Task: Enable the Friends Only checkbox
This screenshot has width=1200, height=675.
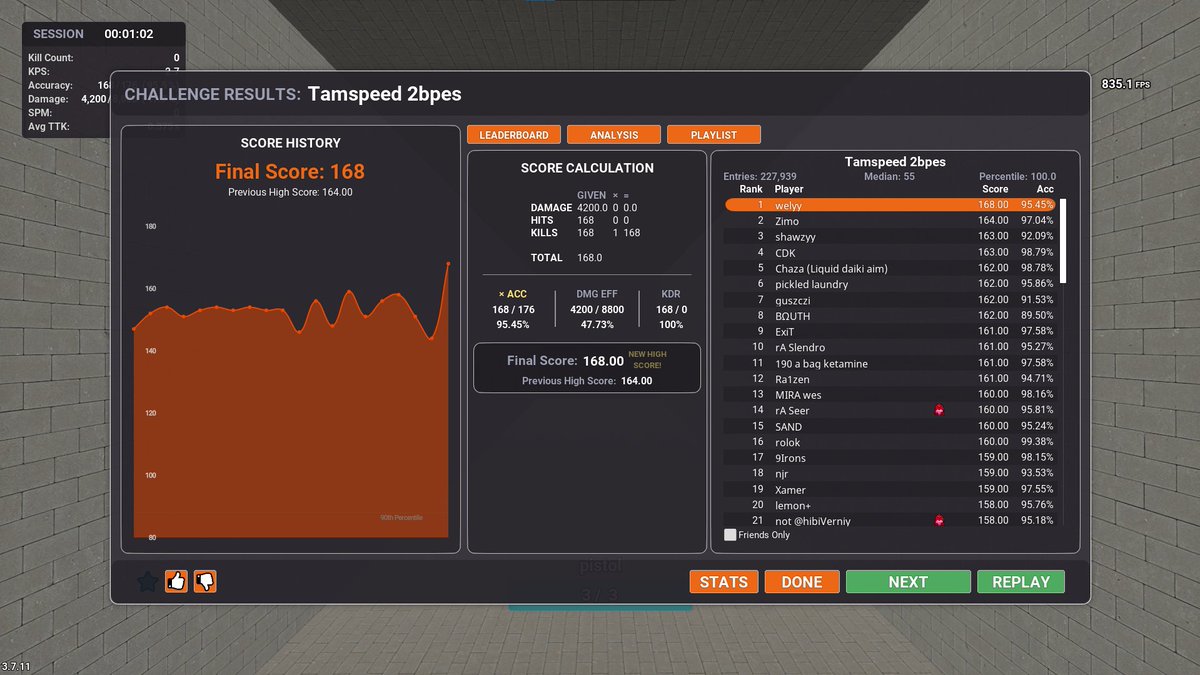Action: (730, 535)
